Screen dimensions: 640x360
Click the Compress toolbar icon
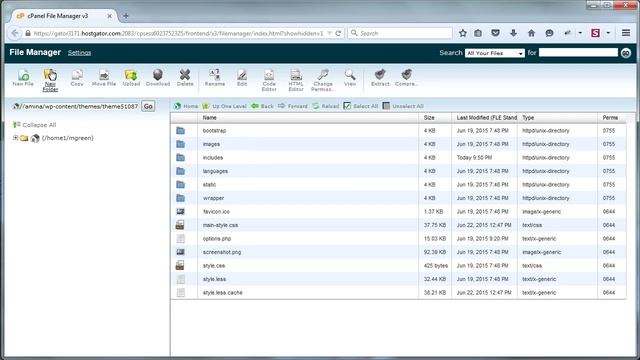coord(406,78)
